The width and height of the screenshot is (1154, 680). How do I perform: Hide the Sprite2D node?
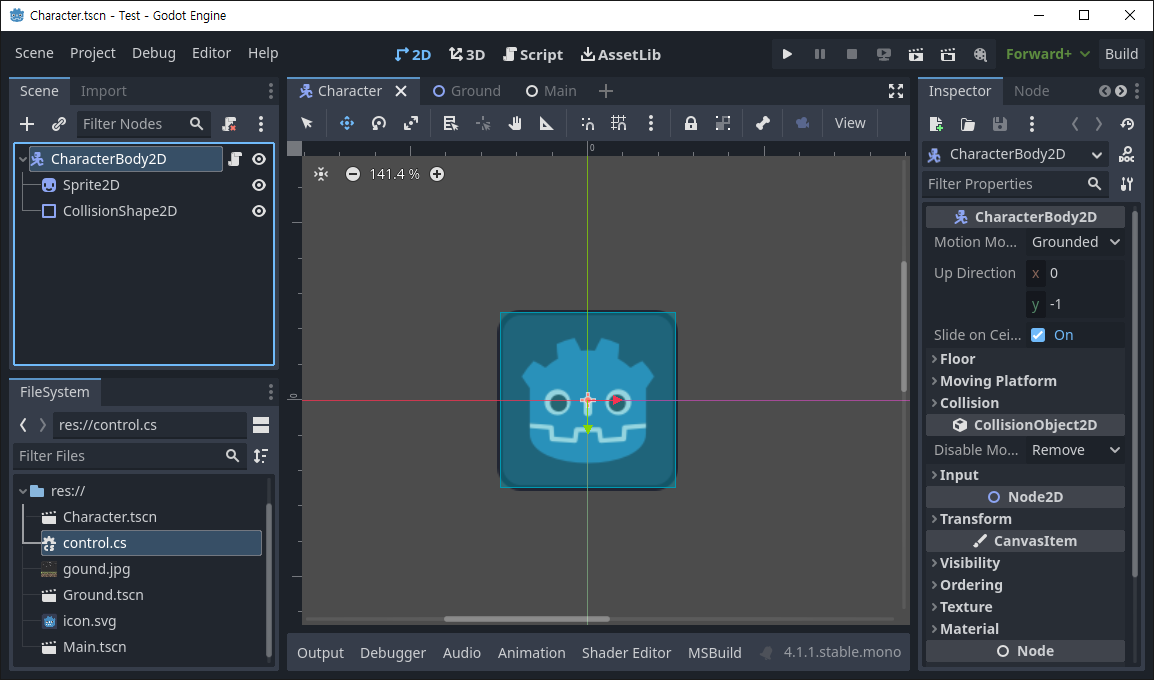click(x=259, y=185)
